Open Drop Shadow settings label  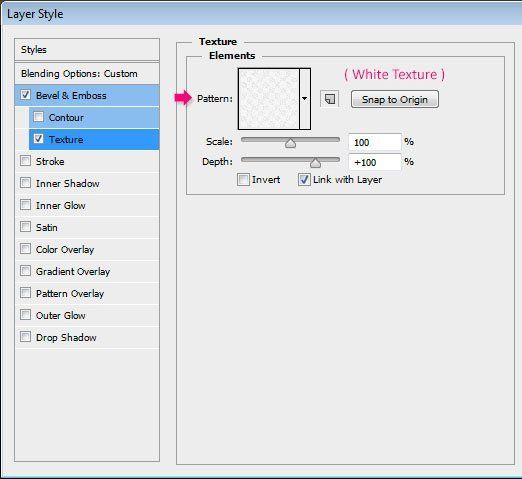tap(66, 337)
